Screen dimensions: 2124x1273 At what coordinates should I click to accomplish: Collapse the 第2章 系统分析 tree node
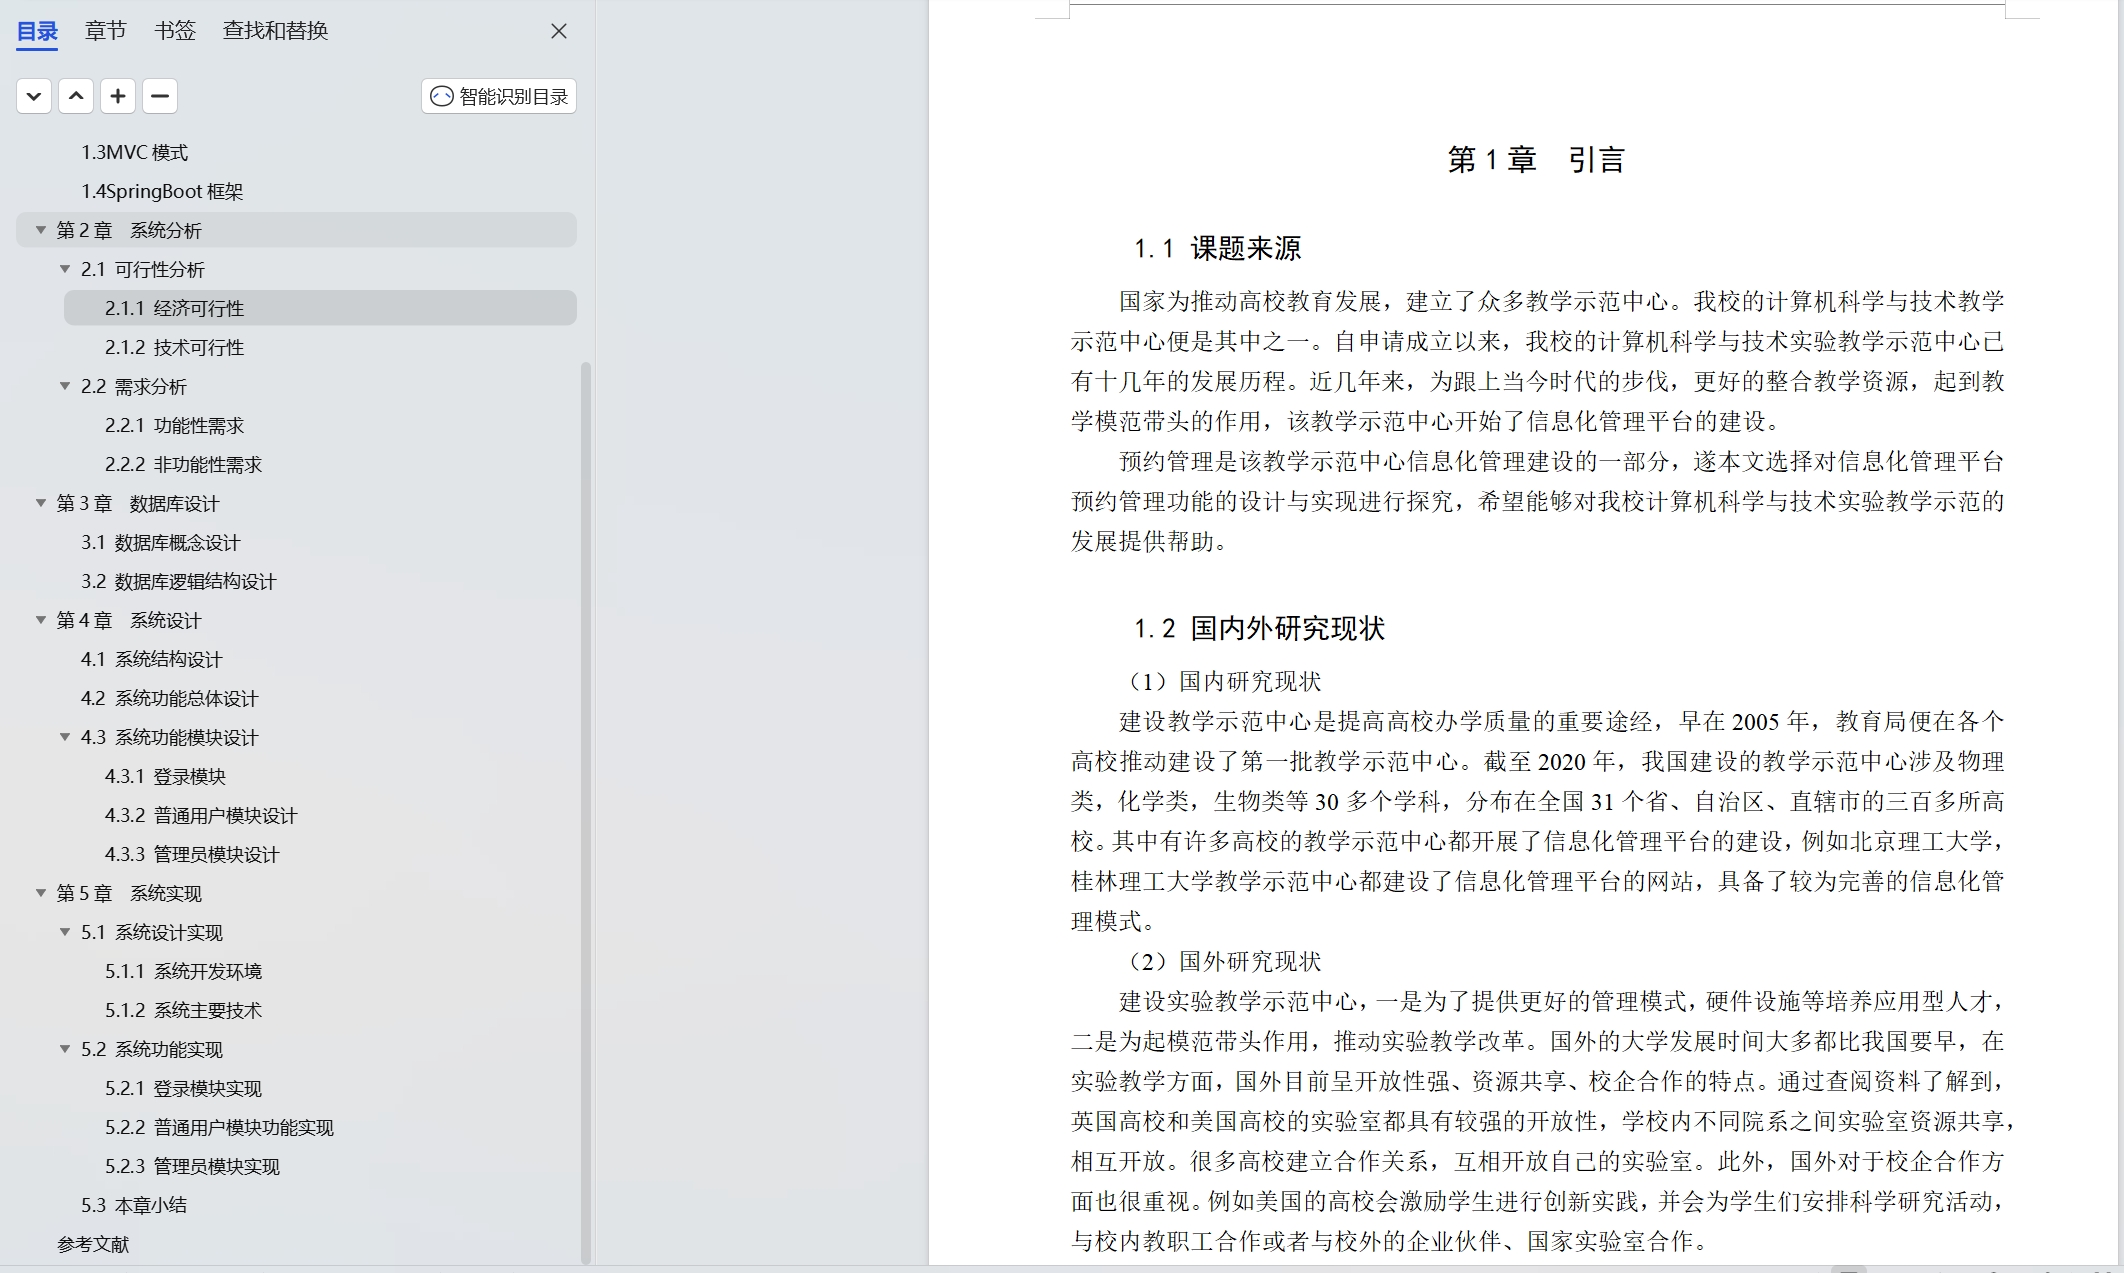41,230
